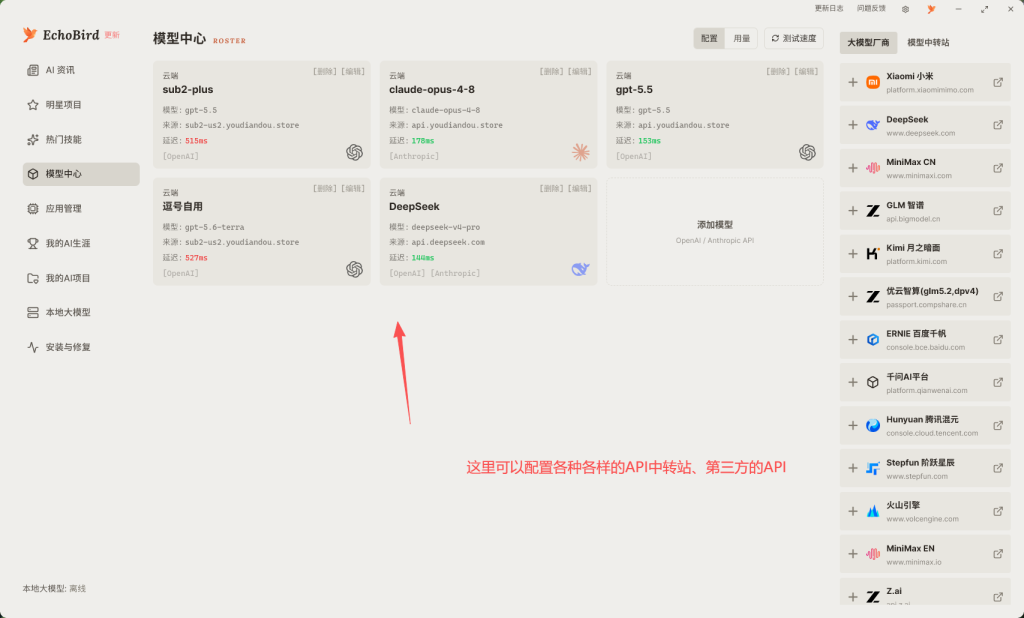The height and width of the screenshot is (618, 1024).
Task: Select the 模型中转站 tab
Action: (x=928, y=42)
